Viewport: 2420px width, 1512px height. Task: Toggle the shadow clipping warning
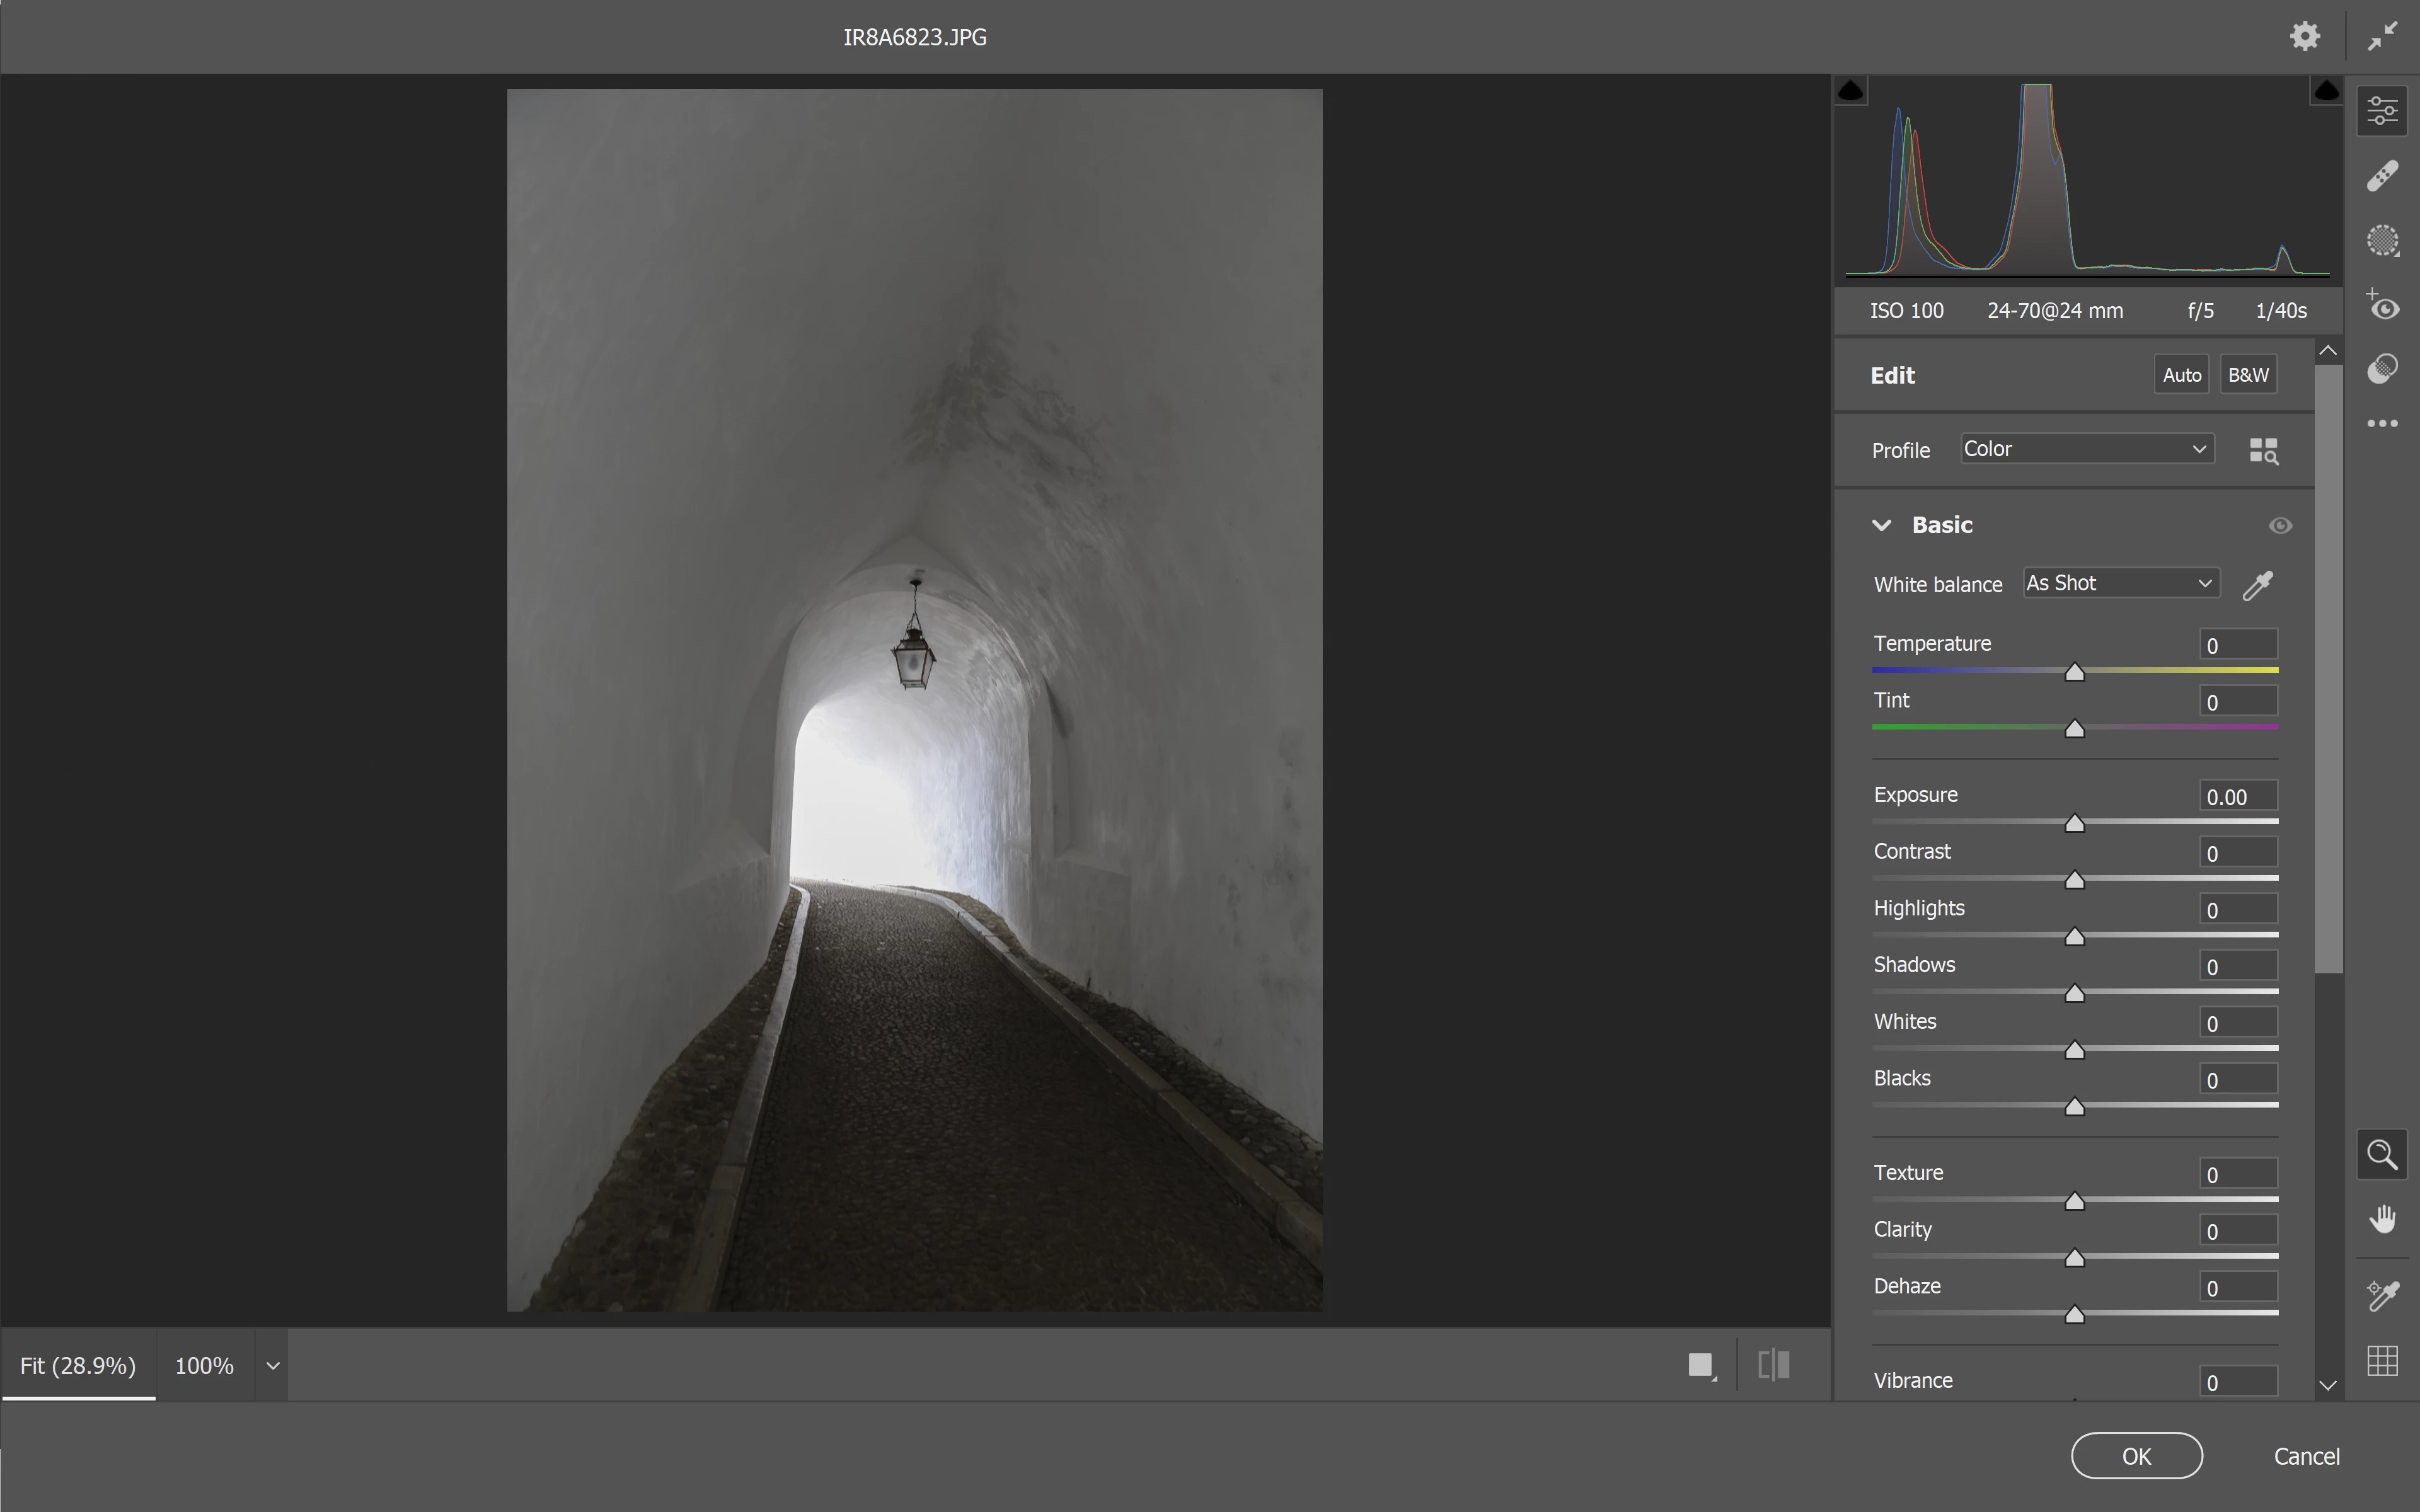pos(1851,91)
